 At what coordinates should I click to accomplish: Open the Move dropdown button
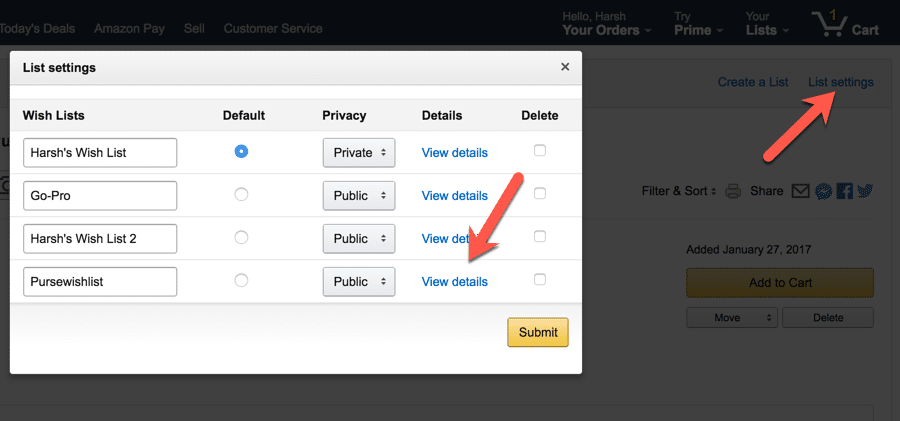coord(731,318)
